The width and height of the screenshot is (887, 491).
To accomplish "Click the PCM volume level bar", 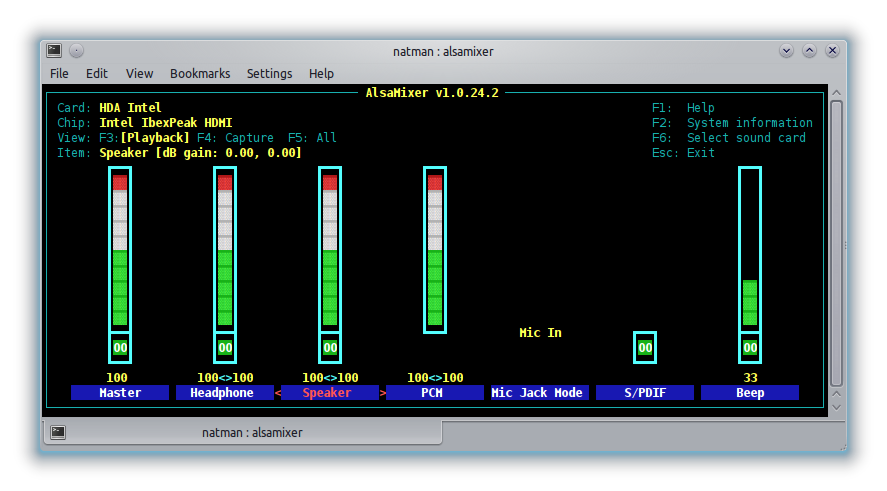I will [435, 249].
